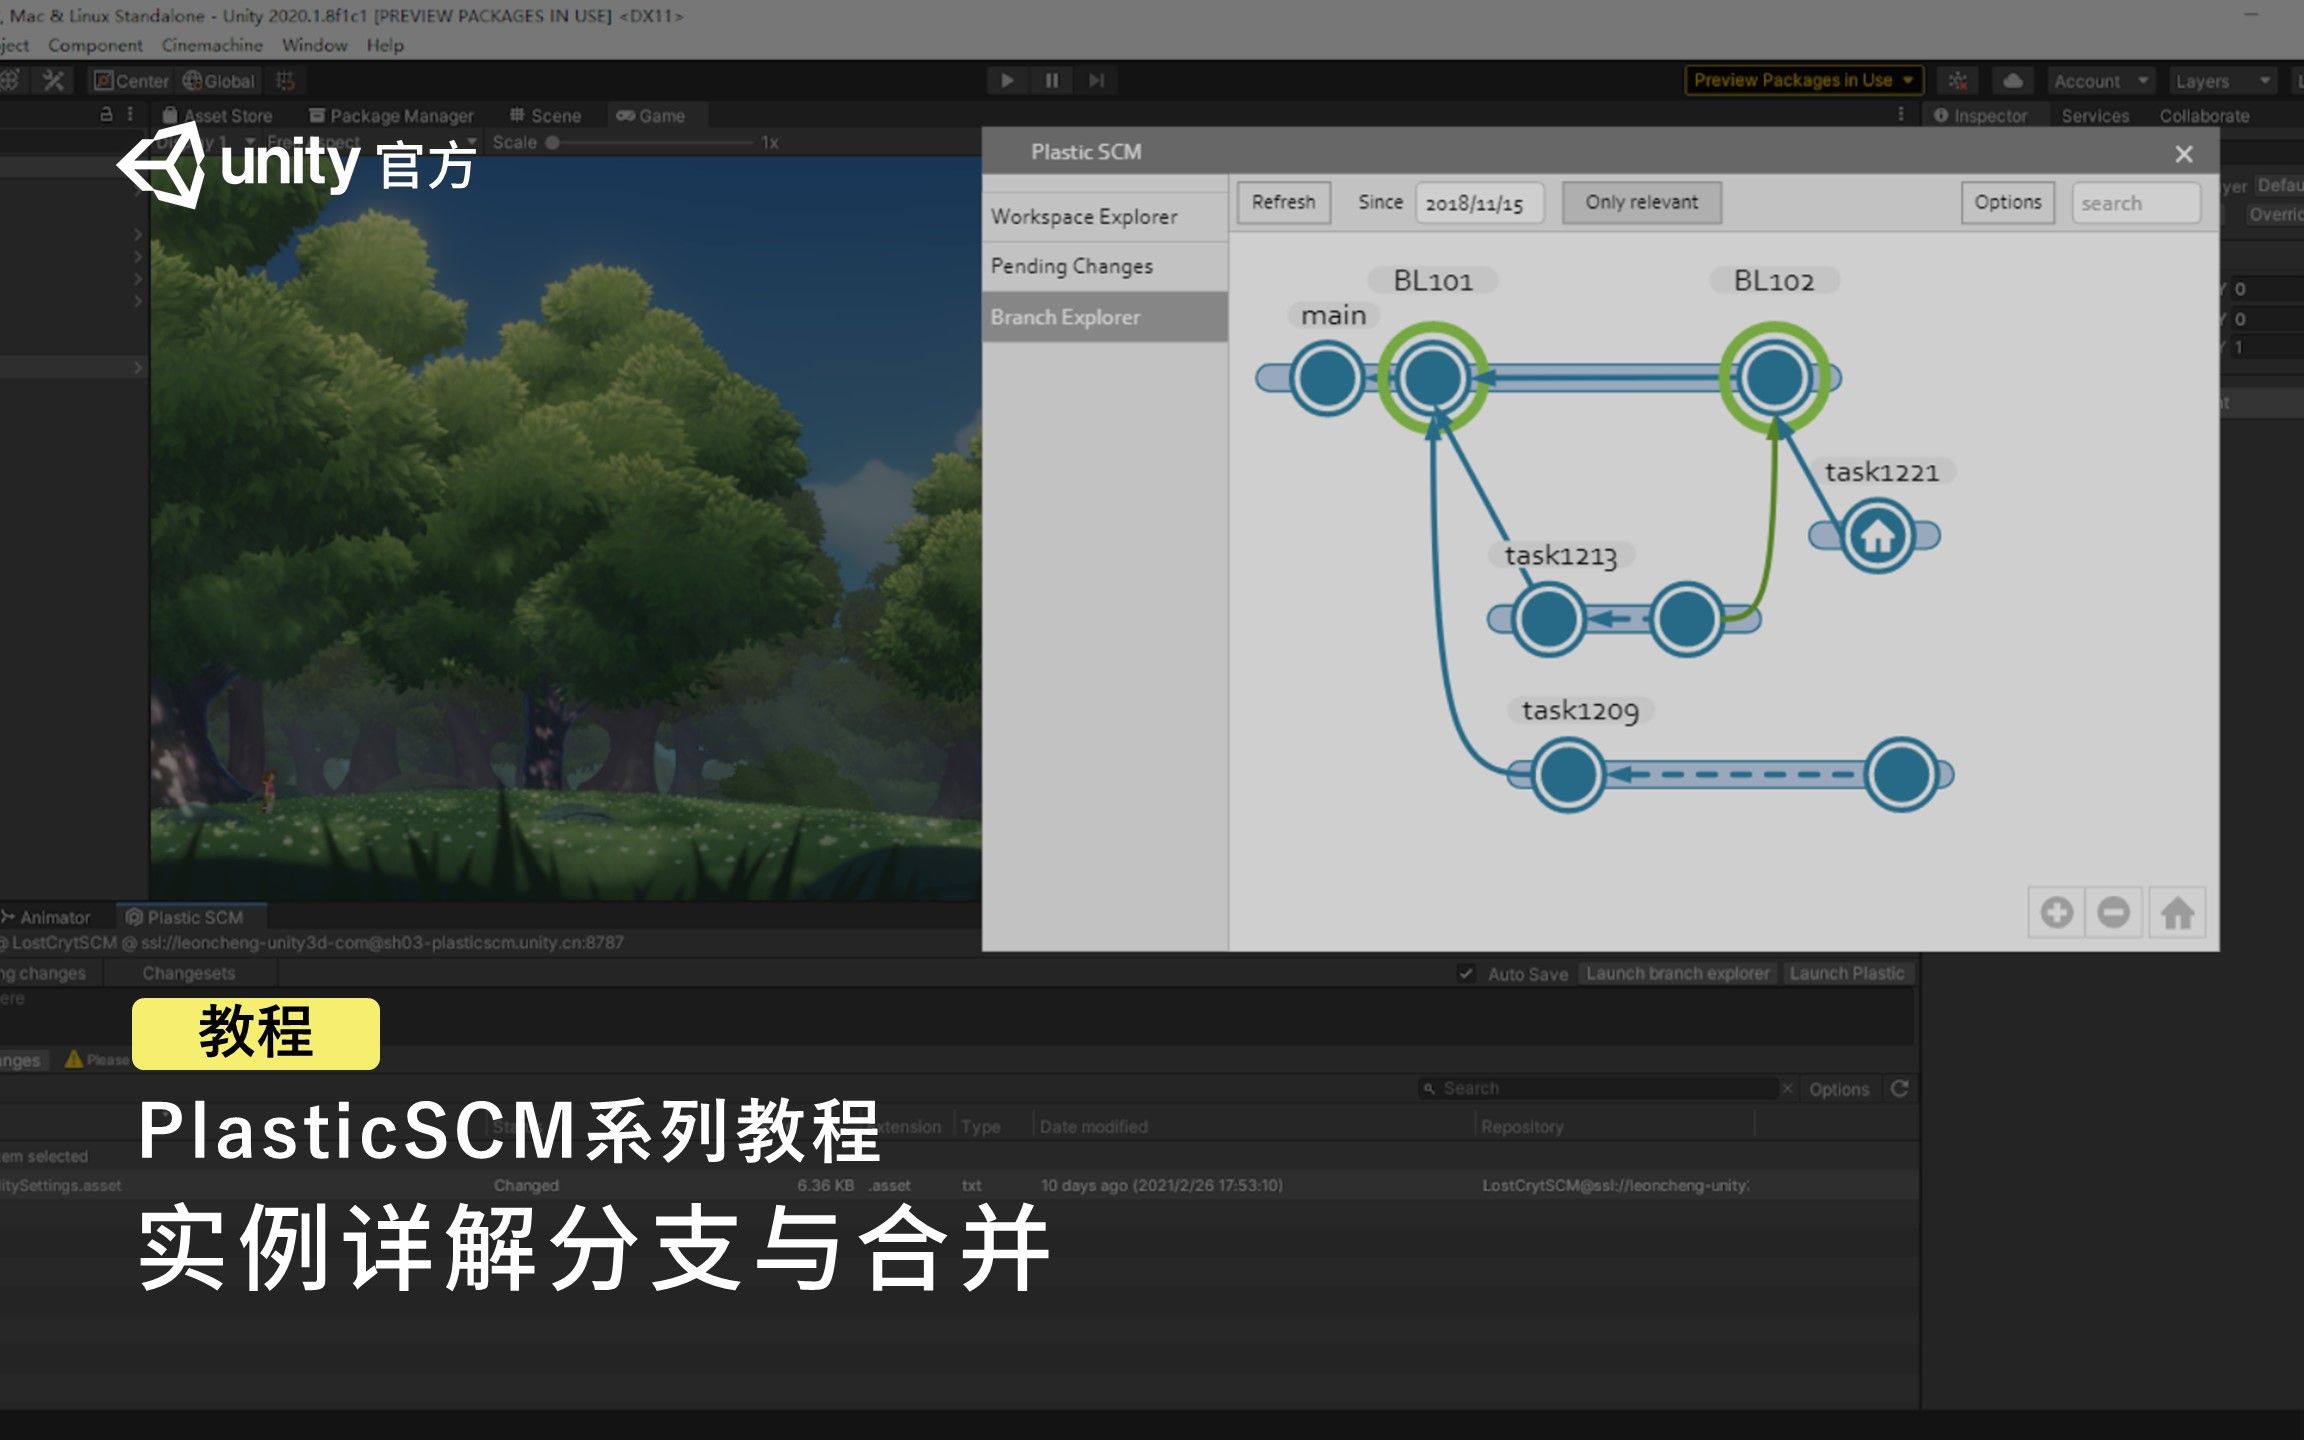This screenshot has width=2304, height=1440.
Task: Click the Step frame icon
Action: tap(1096, 80)
